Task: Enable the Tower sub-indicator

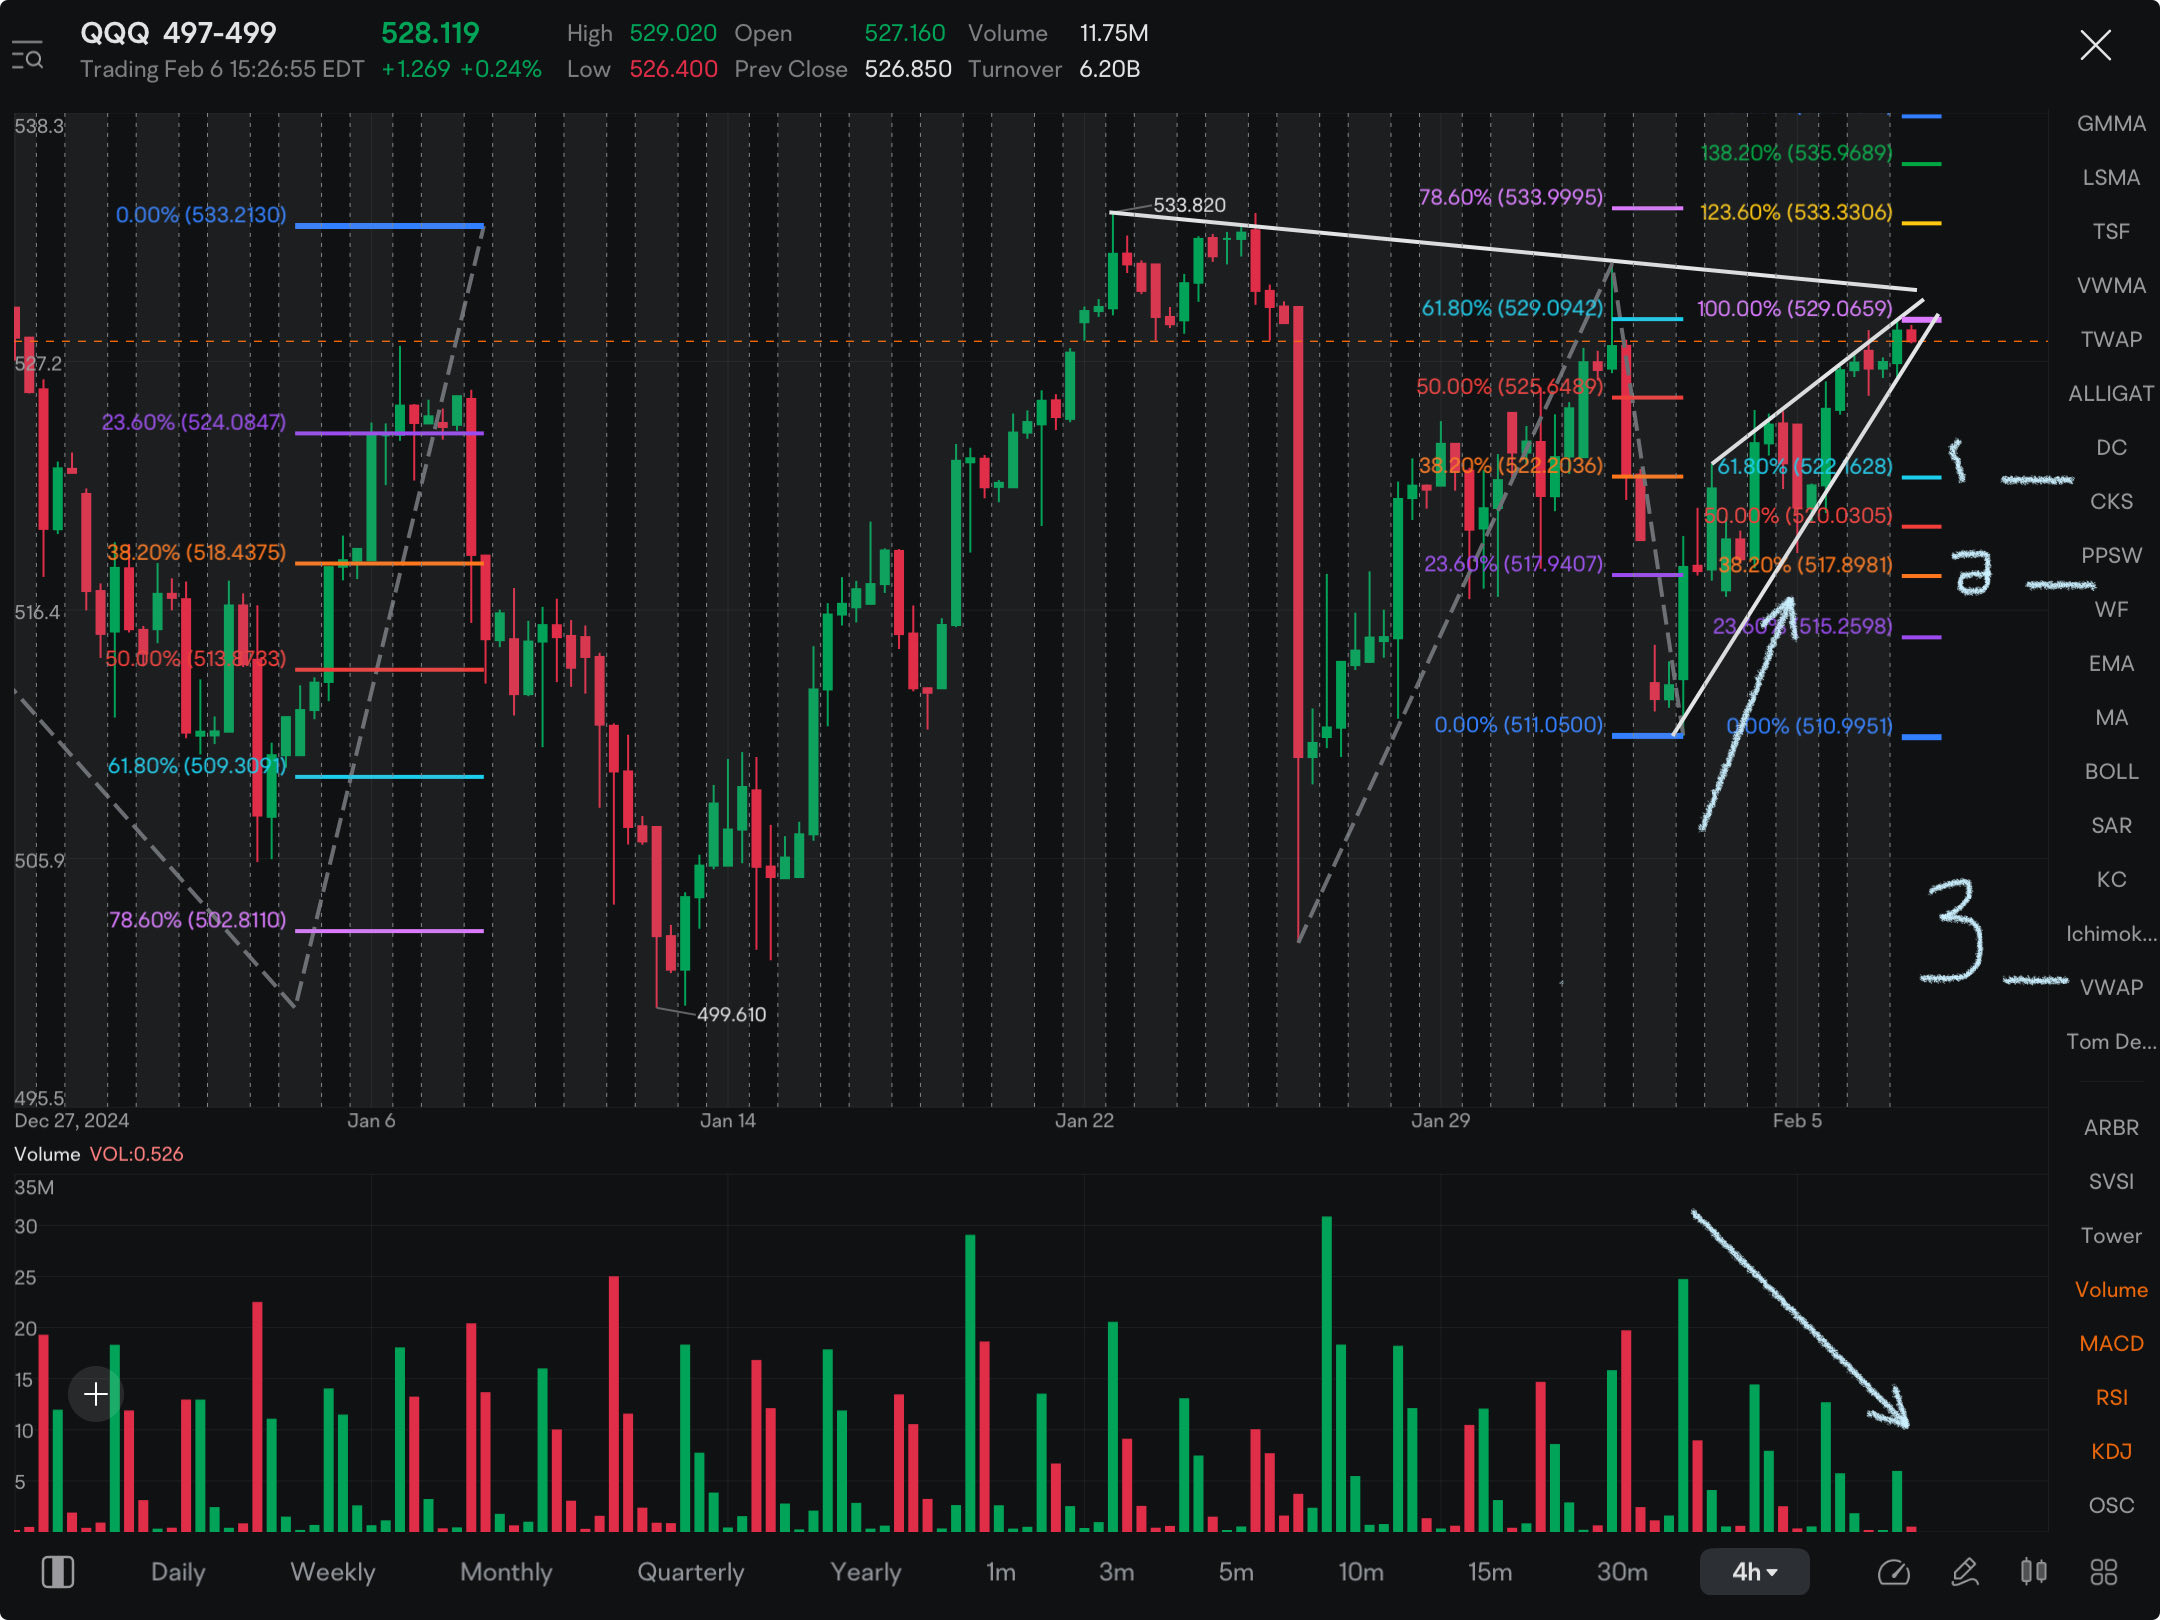Action: click(x=2111, y=1236)
